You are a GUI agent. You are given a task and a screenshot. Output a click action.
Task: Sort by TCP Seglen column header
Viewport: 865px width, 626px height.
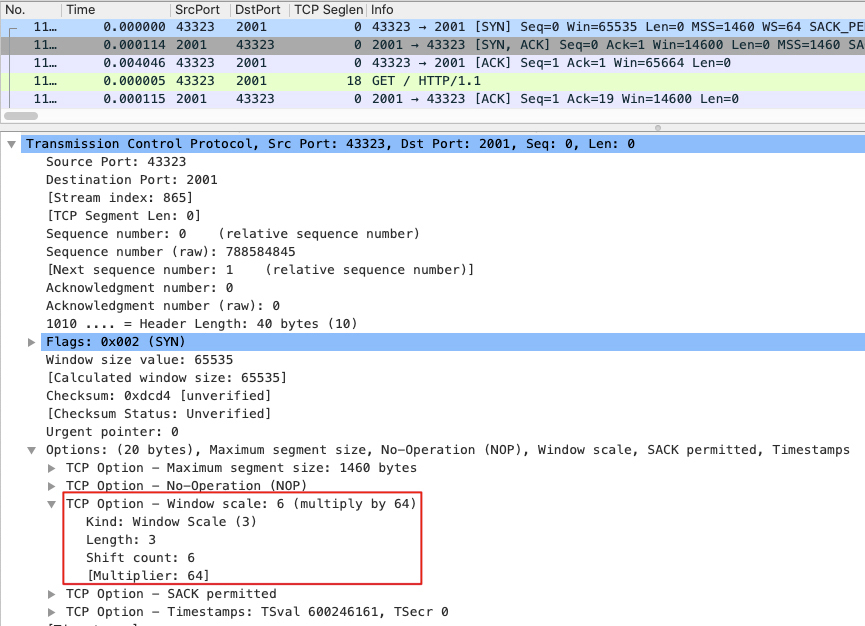(x=328, y=10)
